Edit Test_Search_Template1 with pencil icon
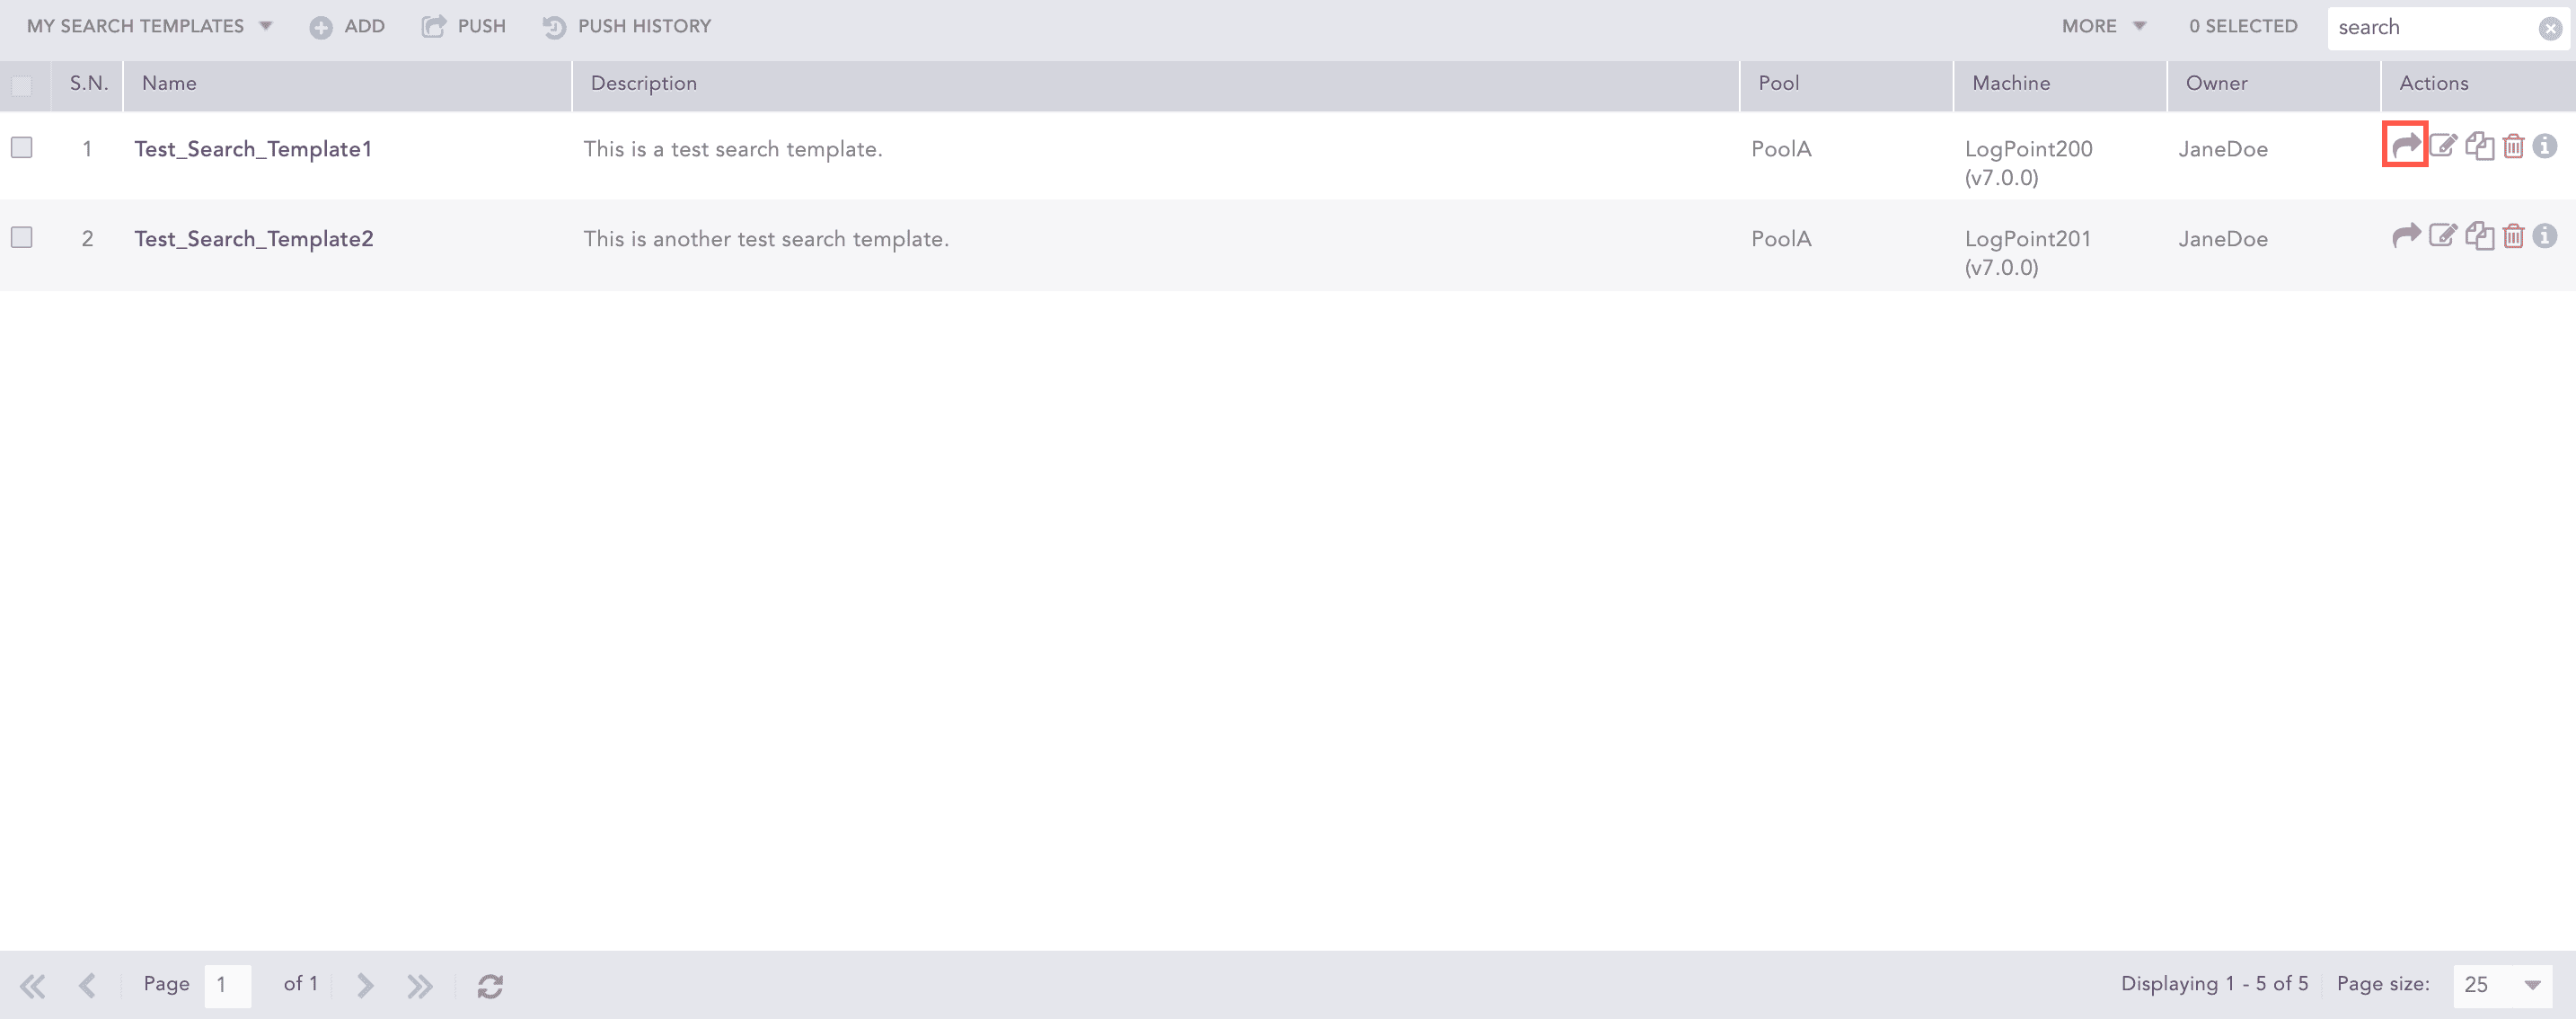The width and height of the screenshot is (2576, 1019). coord(2443,146)
